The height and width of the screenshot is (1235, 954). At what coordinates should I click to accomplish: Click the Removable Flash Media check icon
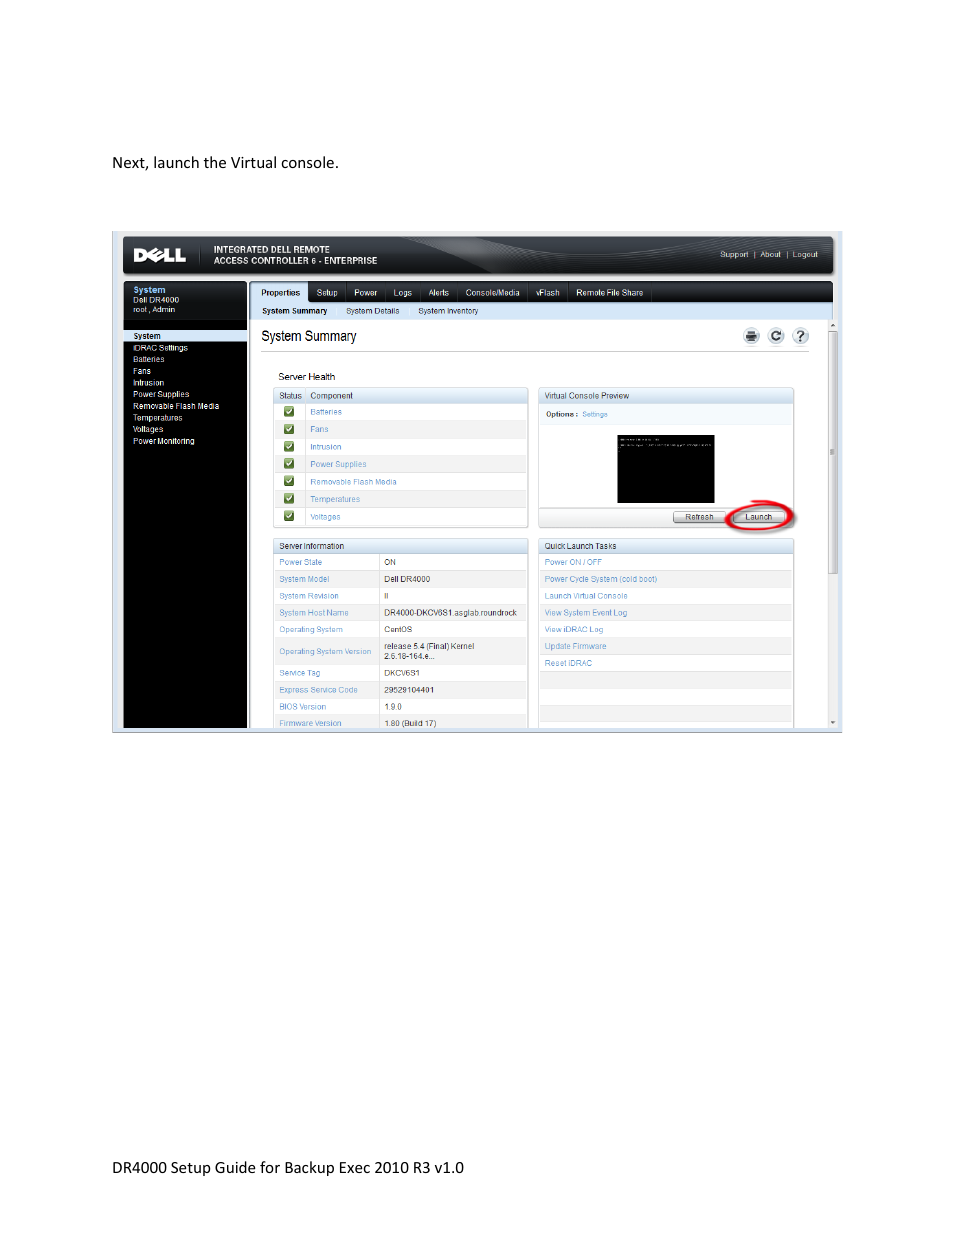tap(289, 481)
